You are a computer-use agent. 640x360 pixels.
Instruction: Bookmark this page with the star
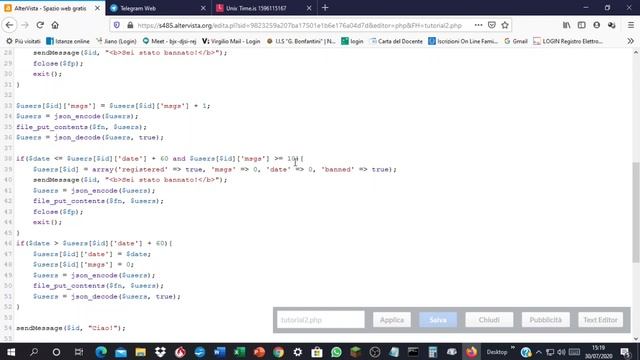pyautogui.click(x=505, y=25)
